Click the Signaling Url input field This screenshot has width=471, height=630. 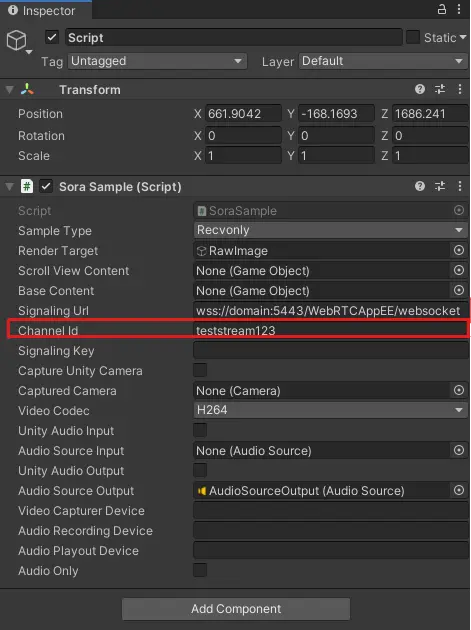pyautogui.click(x=331, y=310)
